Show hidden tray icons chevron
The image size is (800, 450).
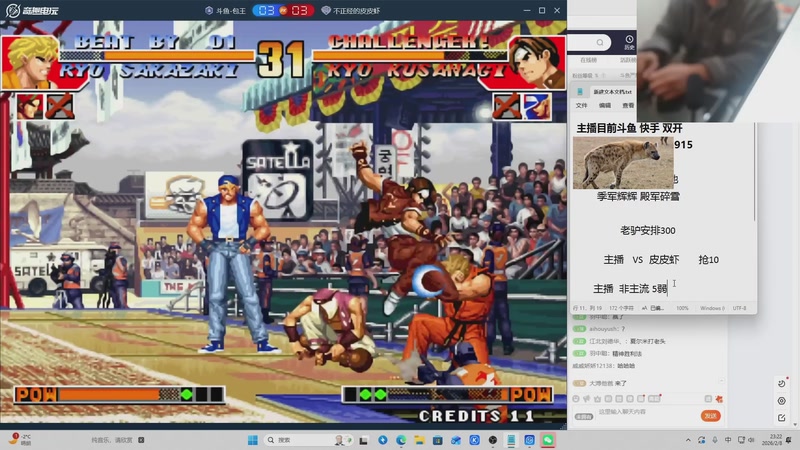pyautogui.click(x=688, y=440)
